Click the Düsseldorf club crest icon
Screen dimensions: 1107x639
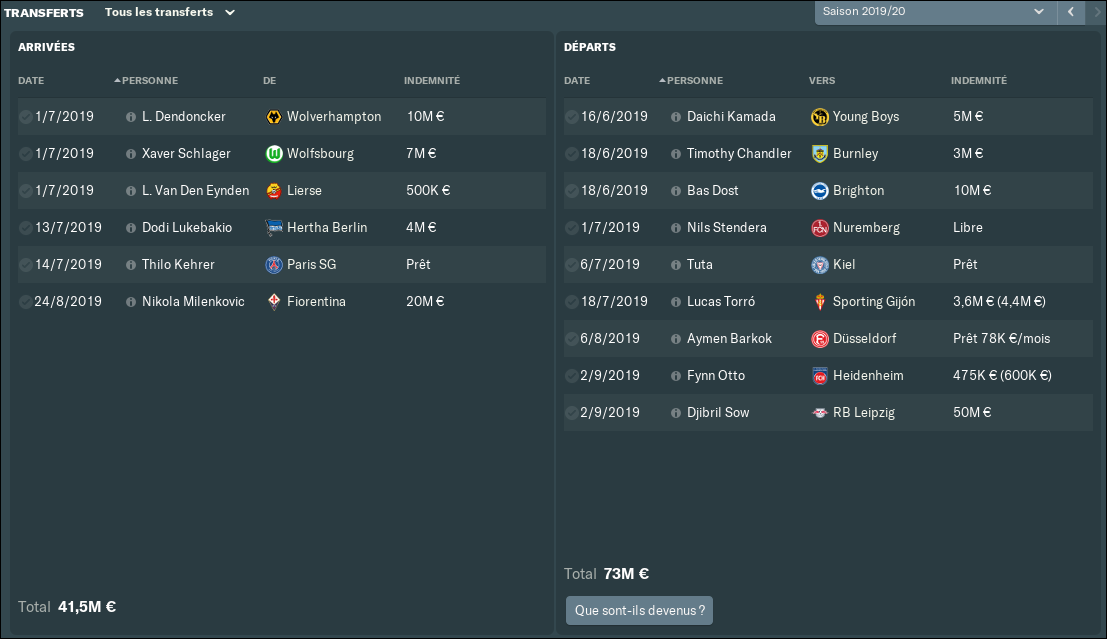tap(820, 339)
